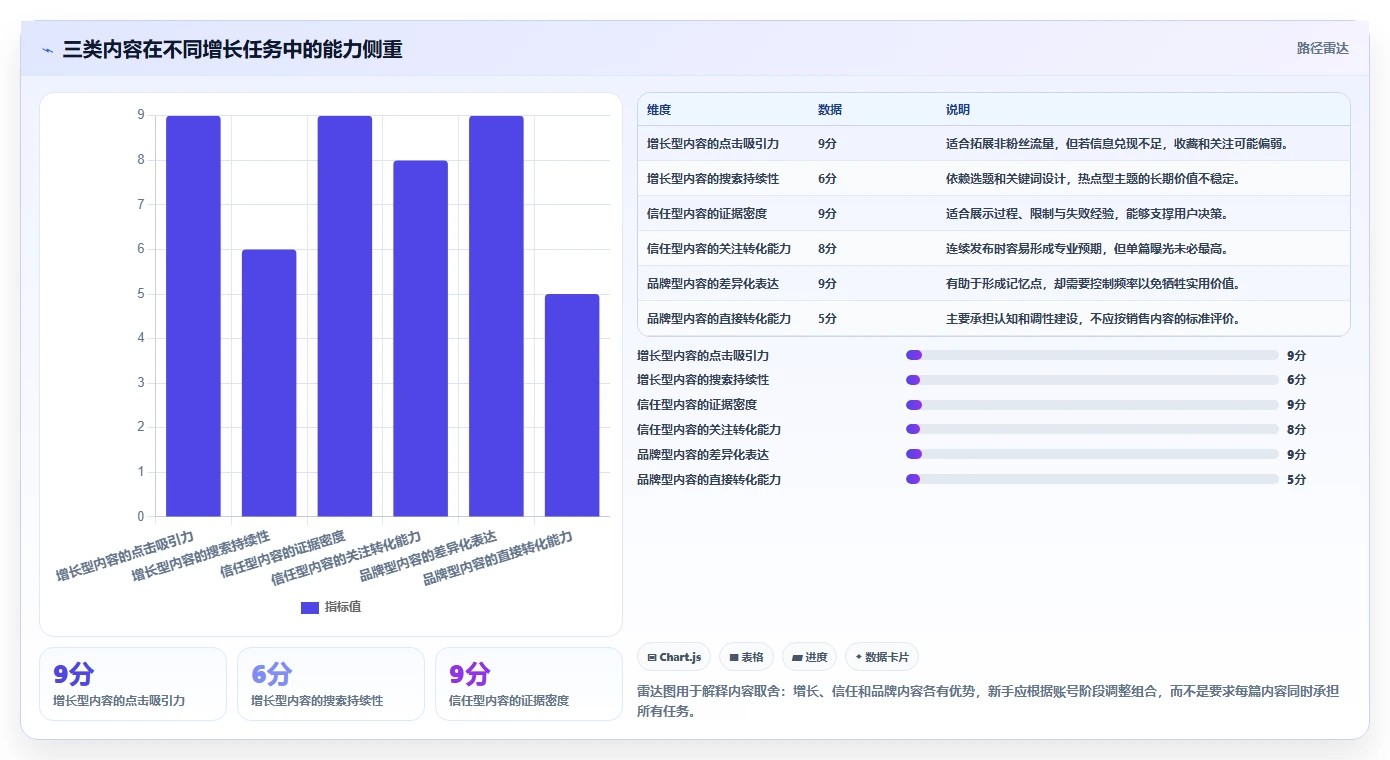Click the chart bar for 增长型内容的搜索持续性
The image size is (1390, 760).
pyautogui.click(x=269, y=383)
